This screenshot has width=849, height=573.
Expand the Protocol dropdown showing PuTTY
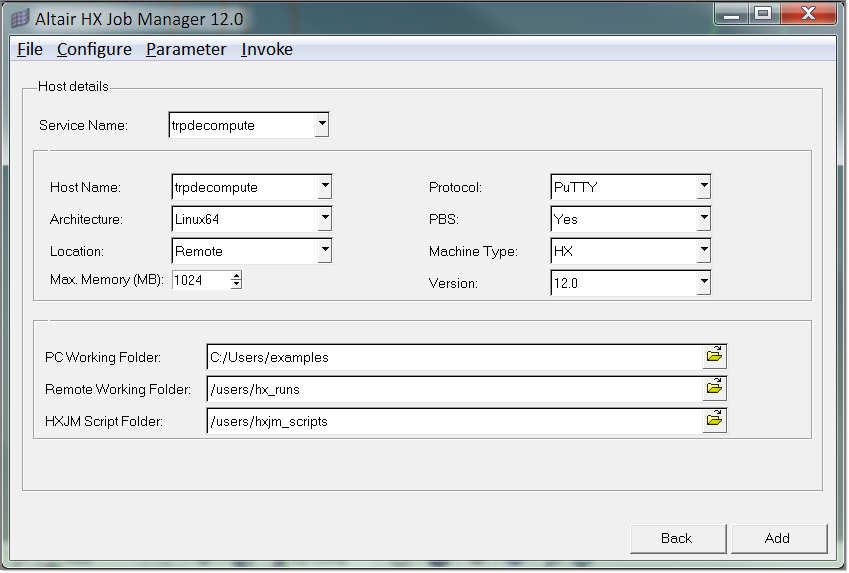point(703,187)
